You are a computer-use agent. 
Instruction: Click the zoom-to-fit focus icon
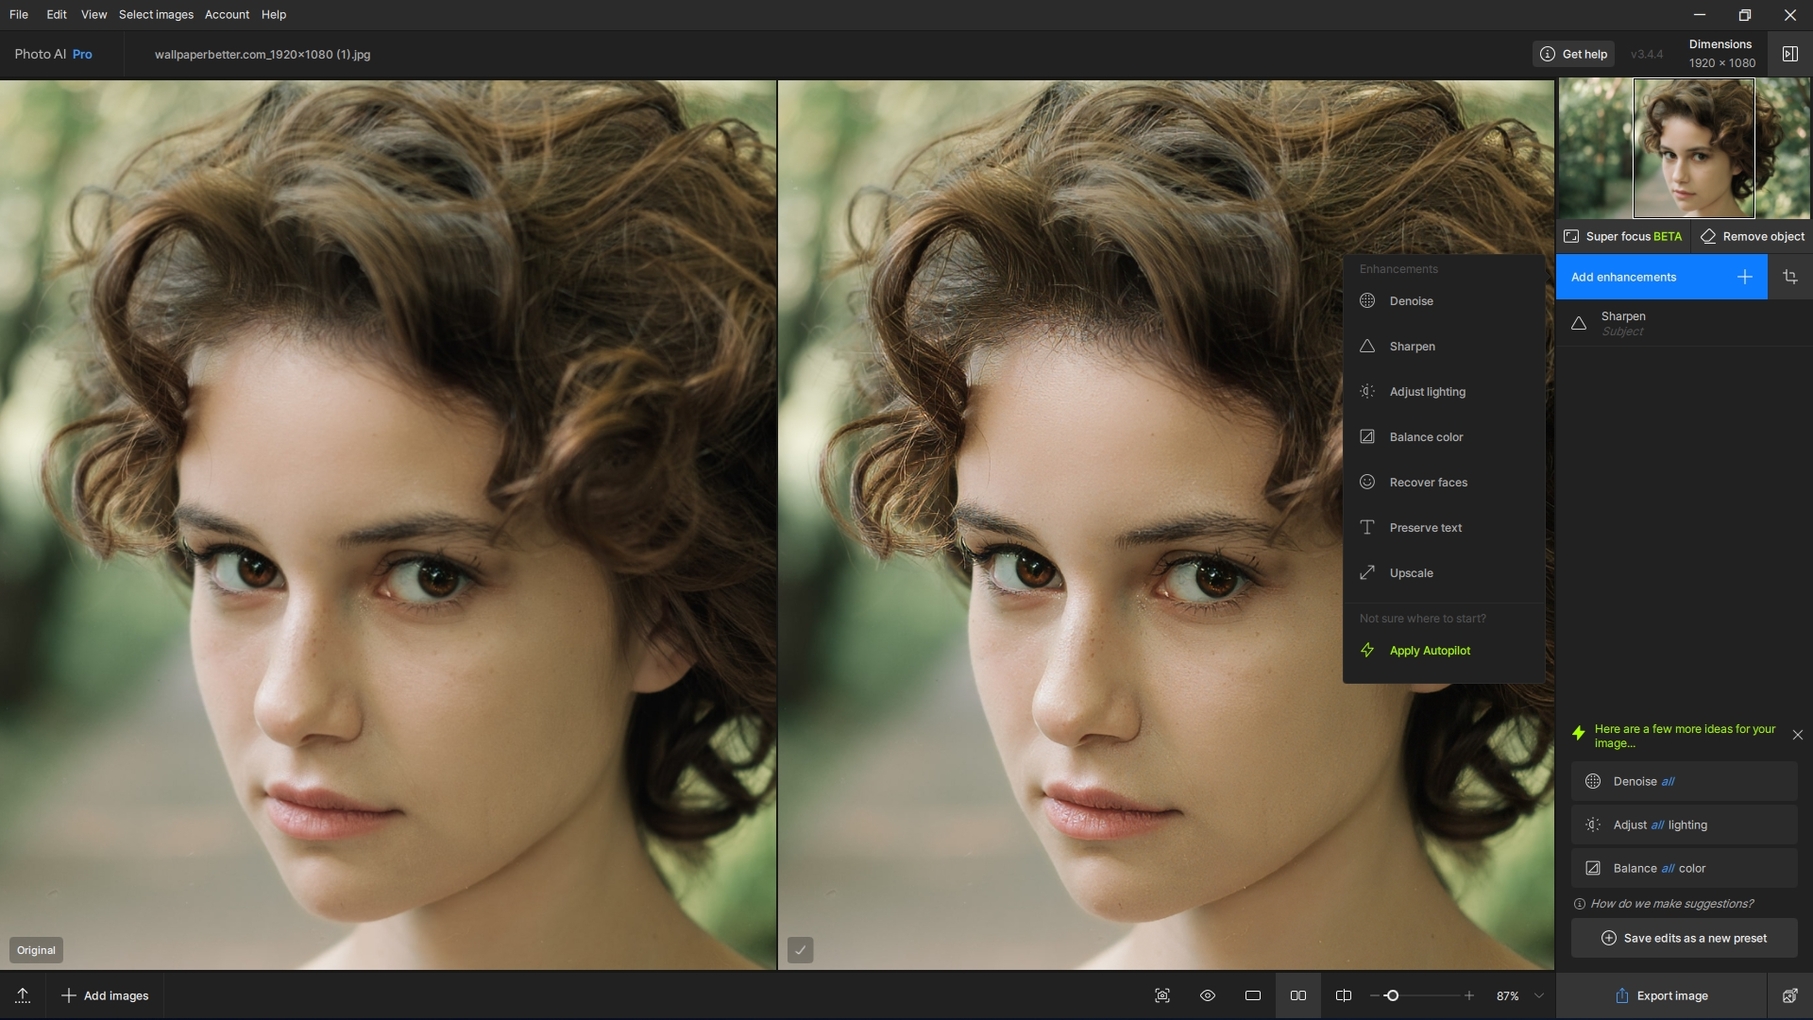click(1162, 996)
